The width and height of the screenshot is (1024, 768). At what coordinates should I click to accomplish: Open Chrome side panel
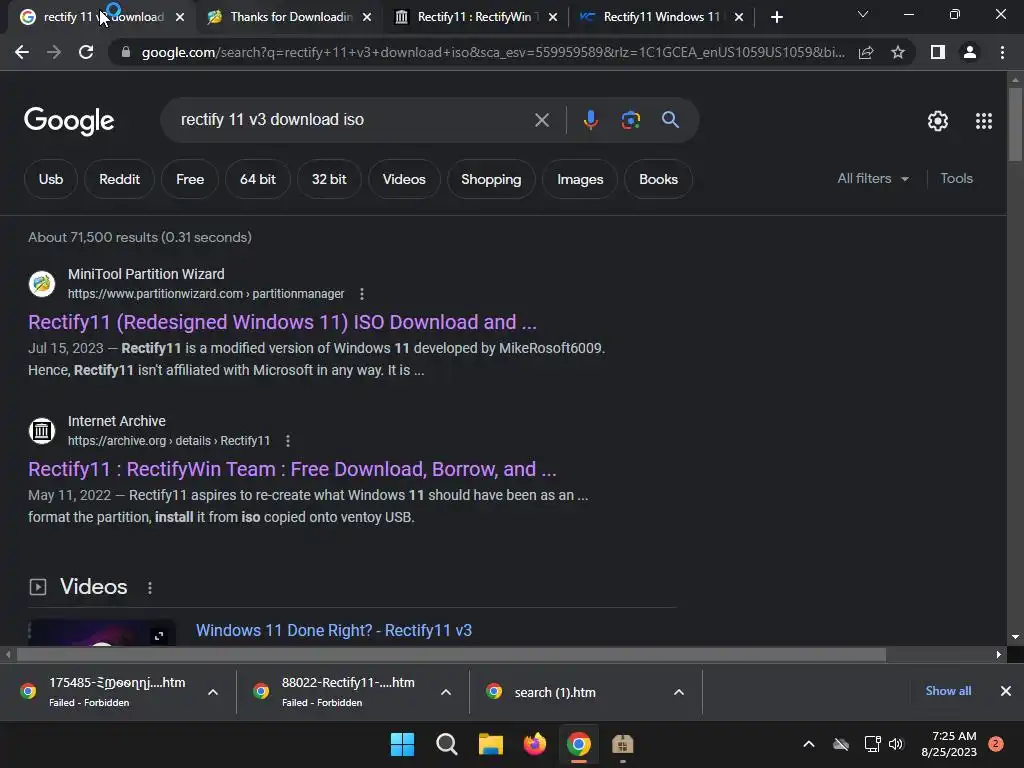(938, 52)
